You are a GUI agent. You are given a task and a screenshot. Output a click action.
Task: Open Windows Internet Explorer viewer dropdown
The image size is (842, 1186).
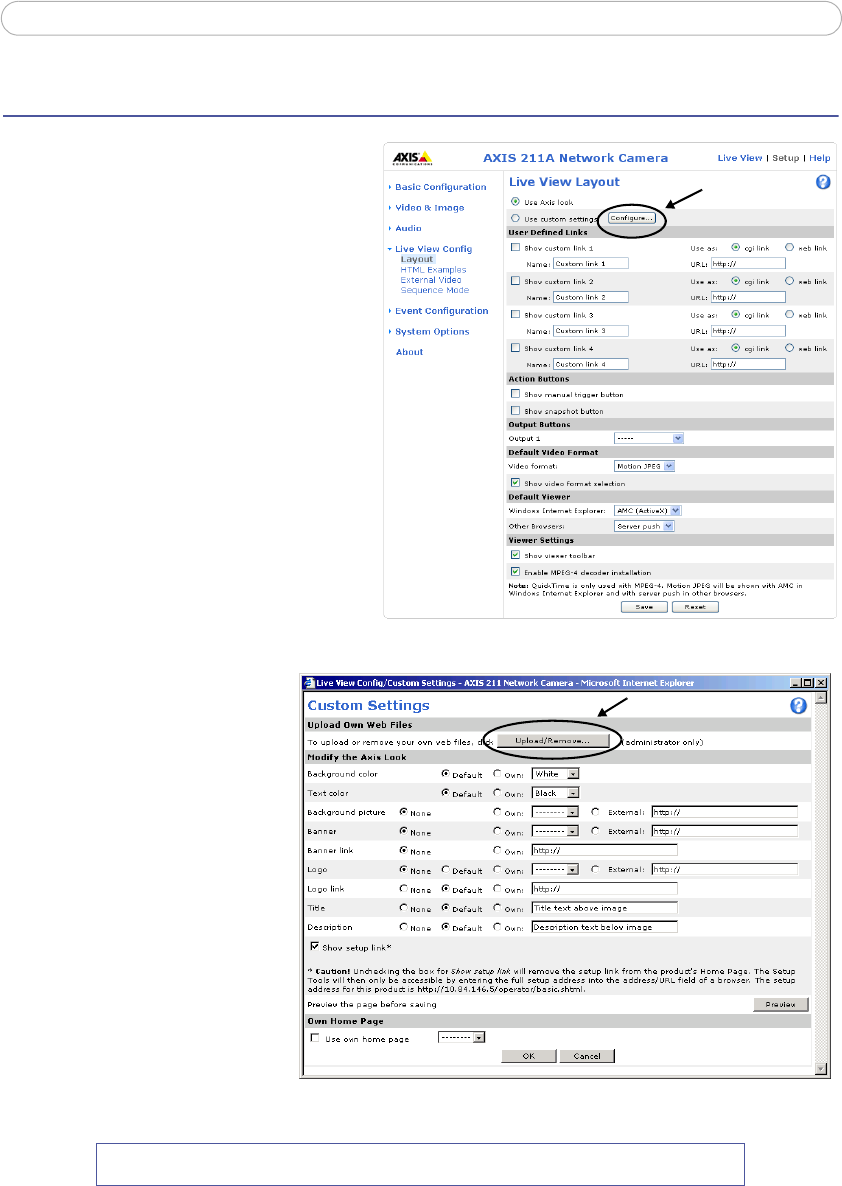(648, 511)
